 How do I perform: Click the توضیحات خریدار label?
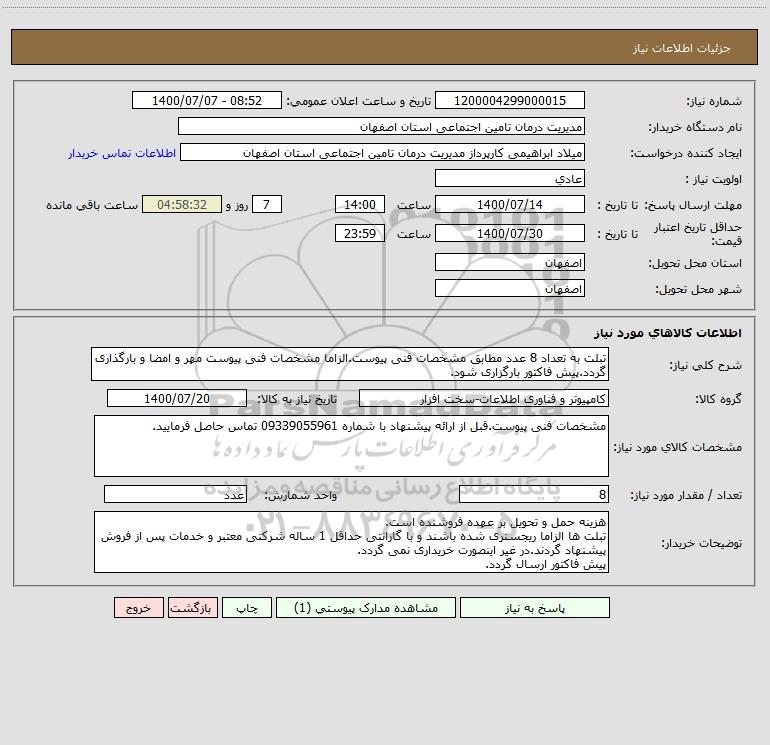[x=701, y=544]
